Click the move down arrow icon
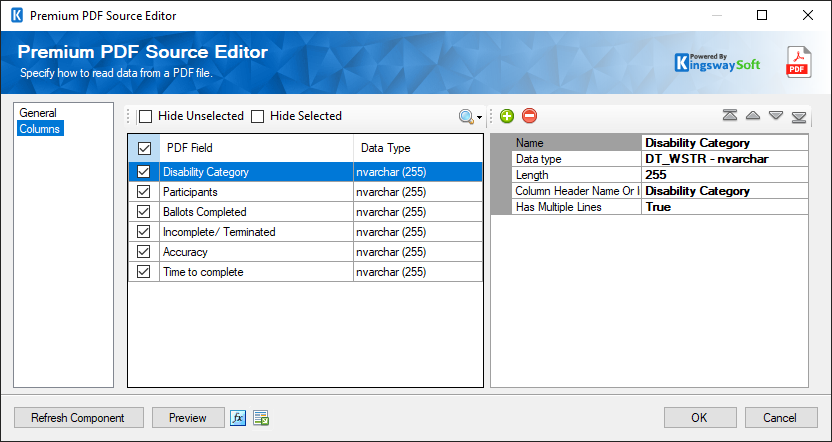 [776, 116]
